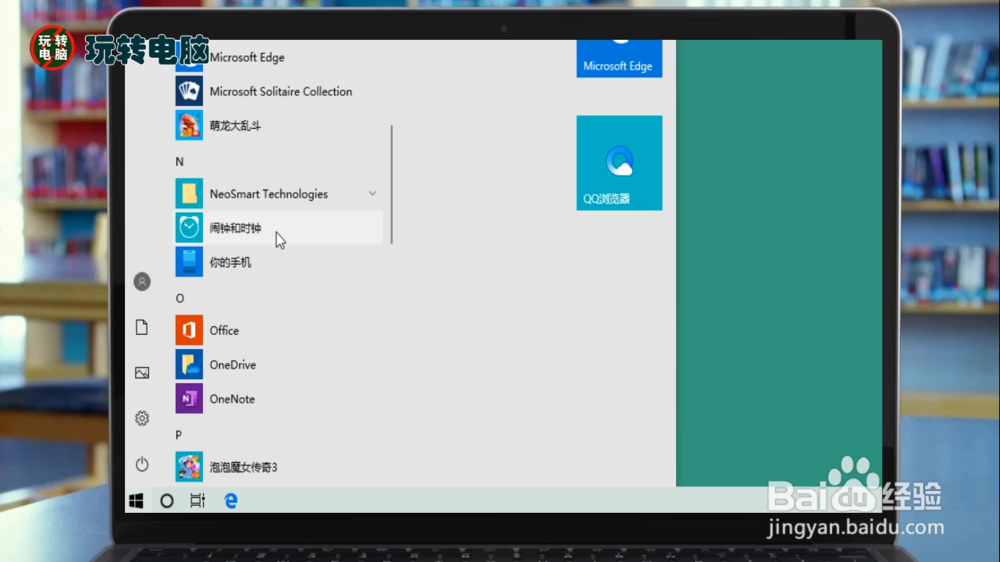Open Settings gear in Start sidebar
This screenshot has width=1000, height=562.
(142, 418)
